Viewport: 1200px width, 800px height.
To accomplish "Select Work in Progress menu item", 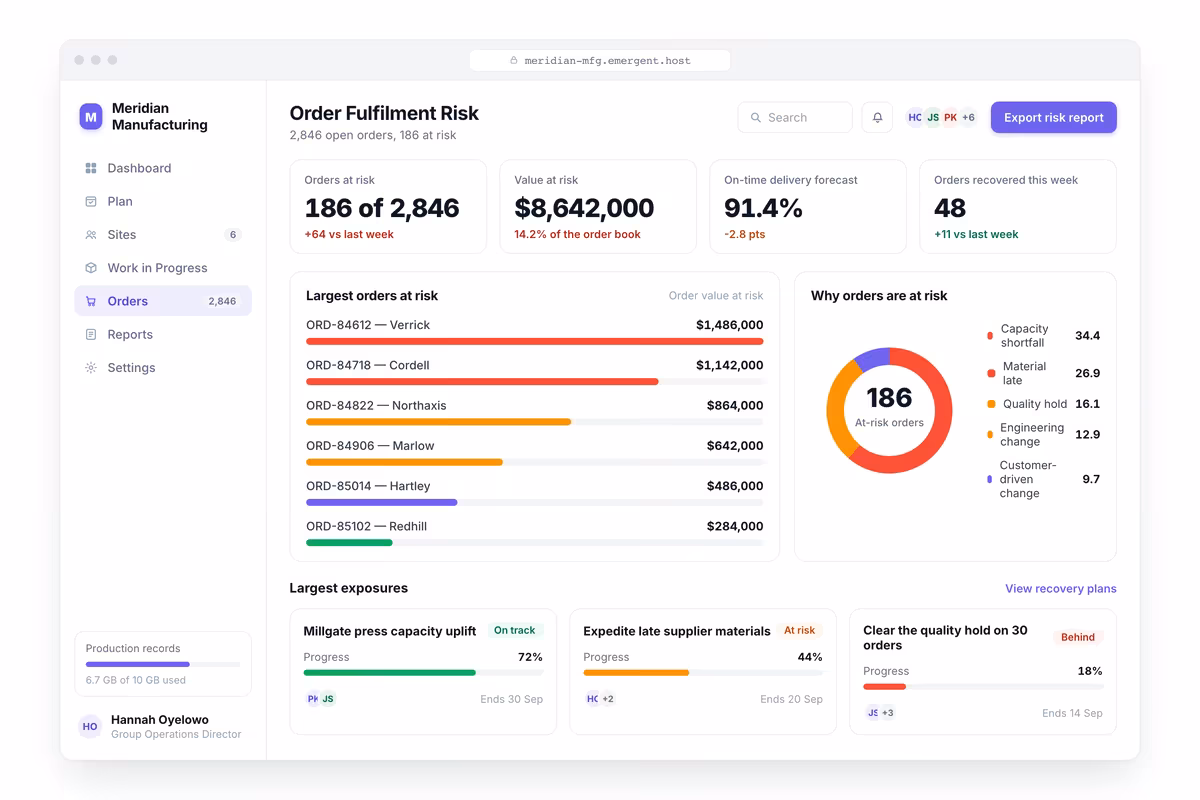I will pos(163,268).
